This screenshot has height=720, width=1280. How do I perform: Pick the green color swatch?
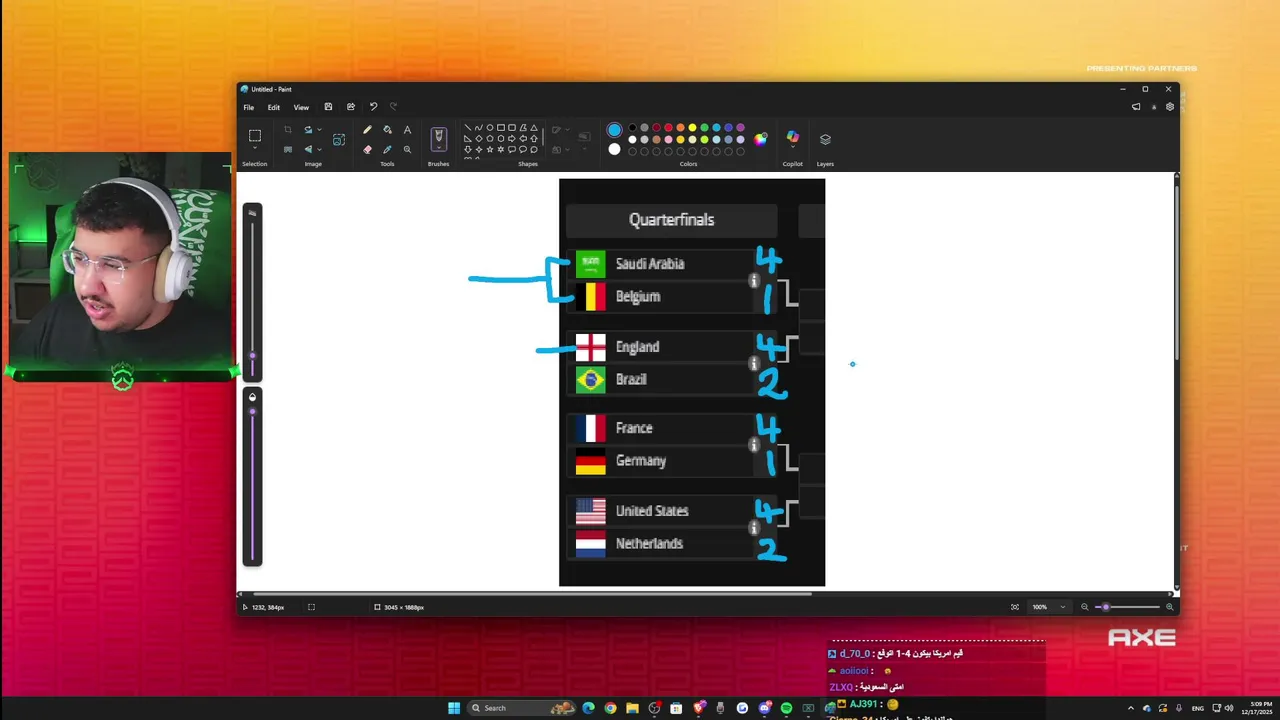pos(704,127)
